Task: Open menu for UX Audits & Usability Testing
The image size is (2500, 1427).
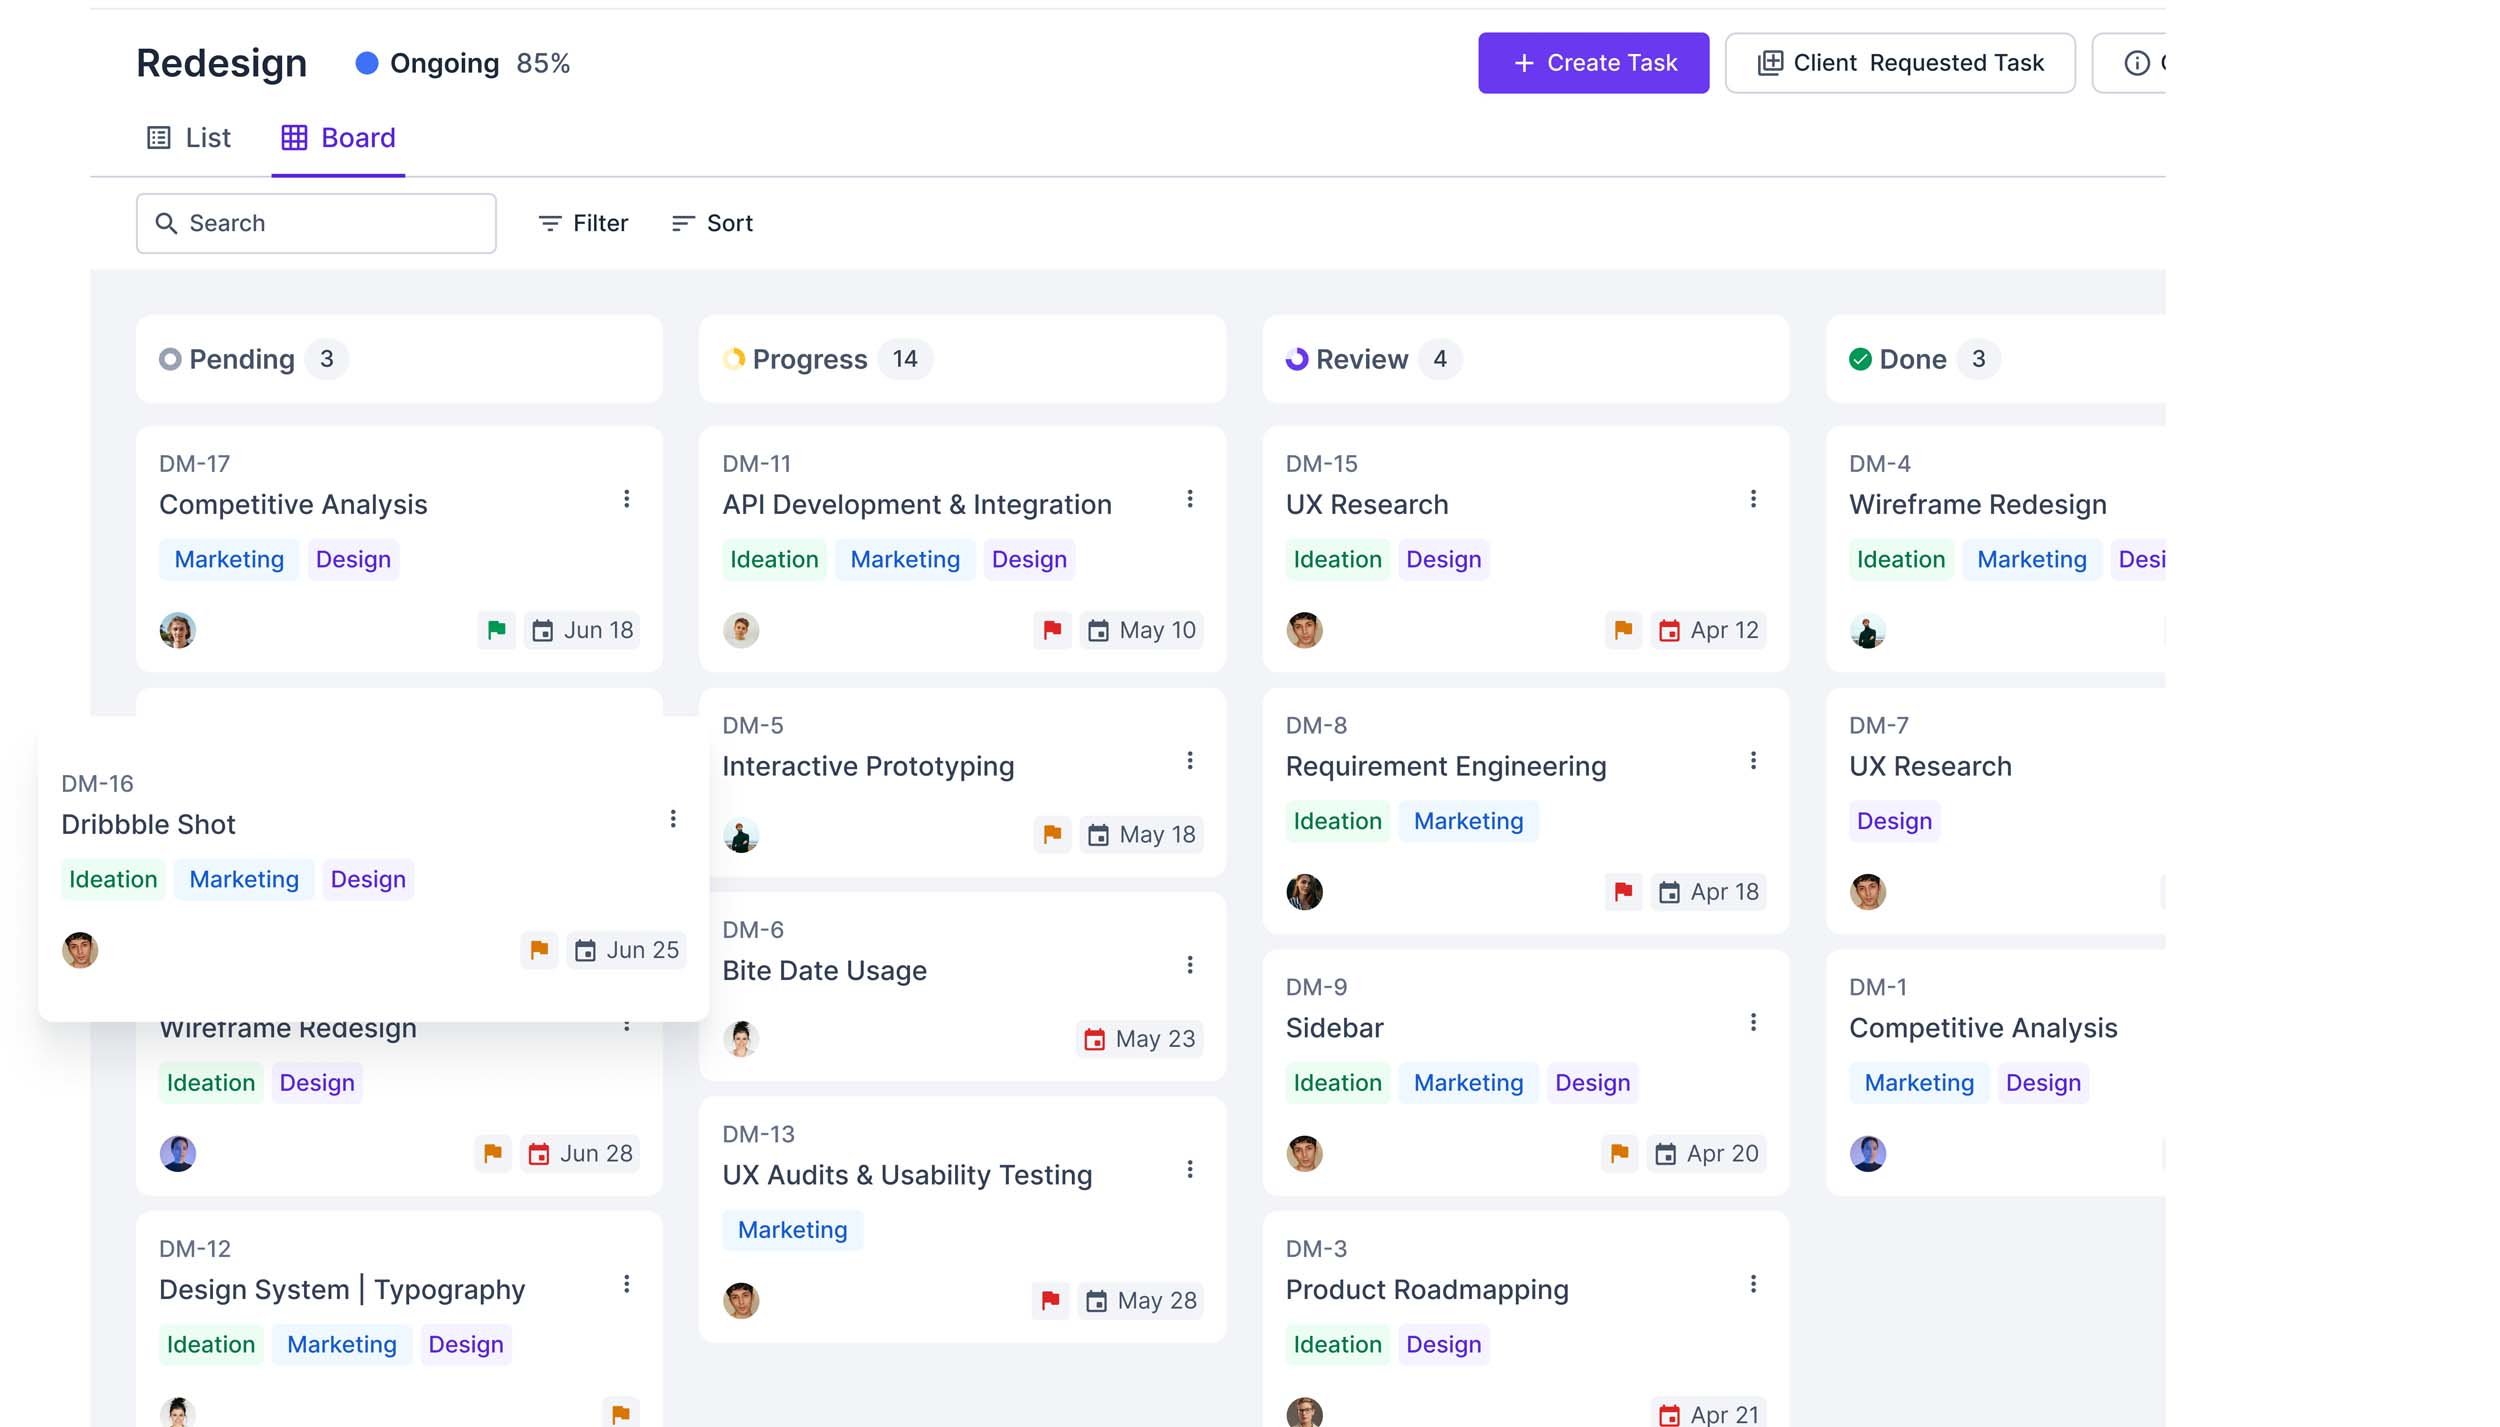Action: [x=1190, y=1170]
